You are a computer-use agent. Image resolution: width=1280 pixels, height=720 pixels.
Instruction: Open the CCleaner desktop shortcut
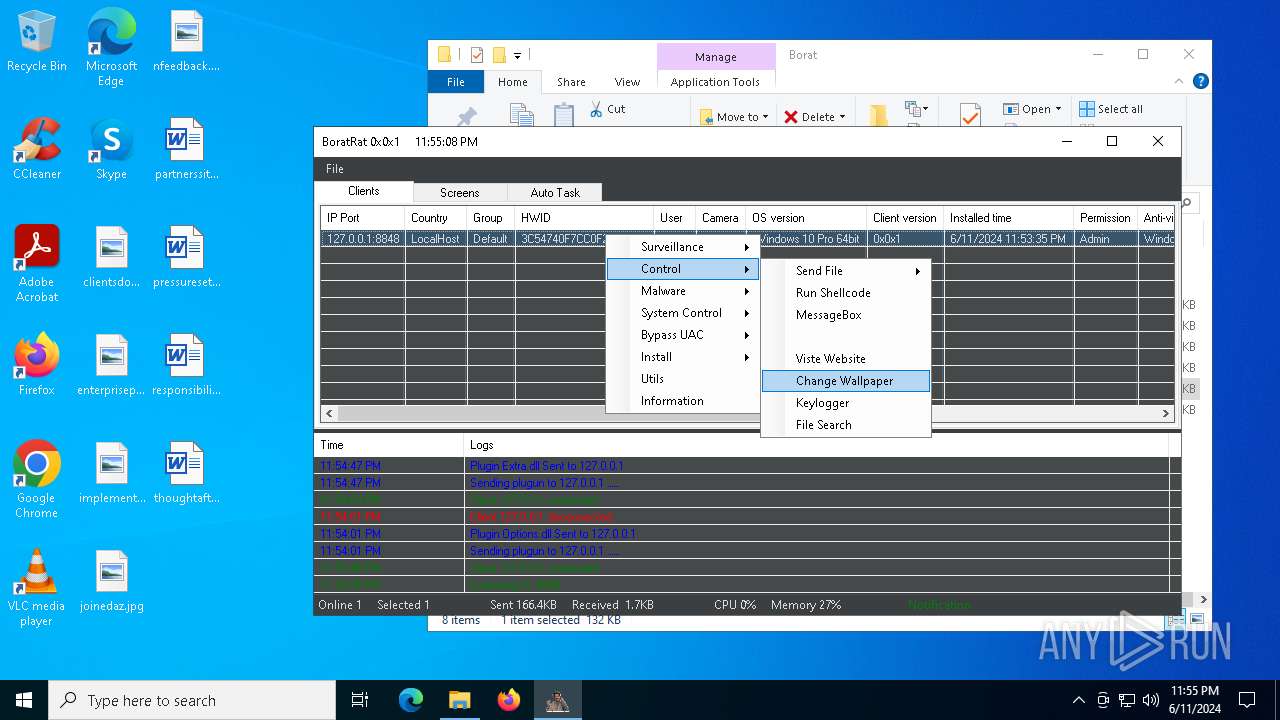click(37, 150)
